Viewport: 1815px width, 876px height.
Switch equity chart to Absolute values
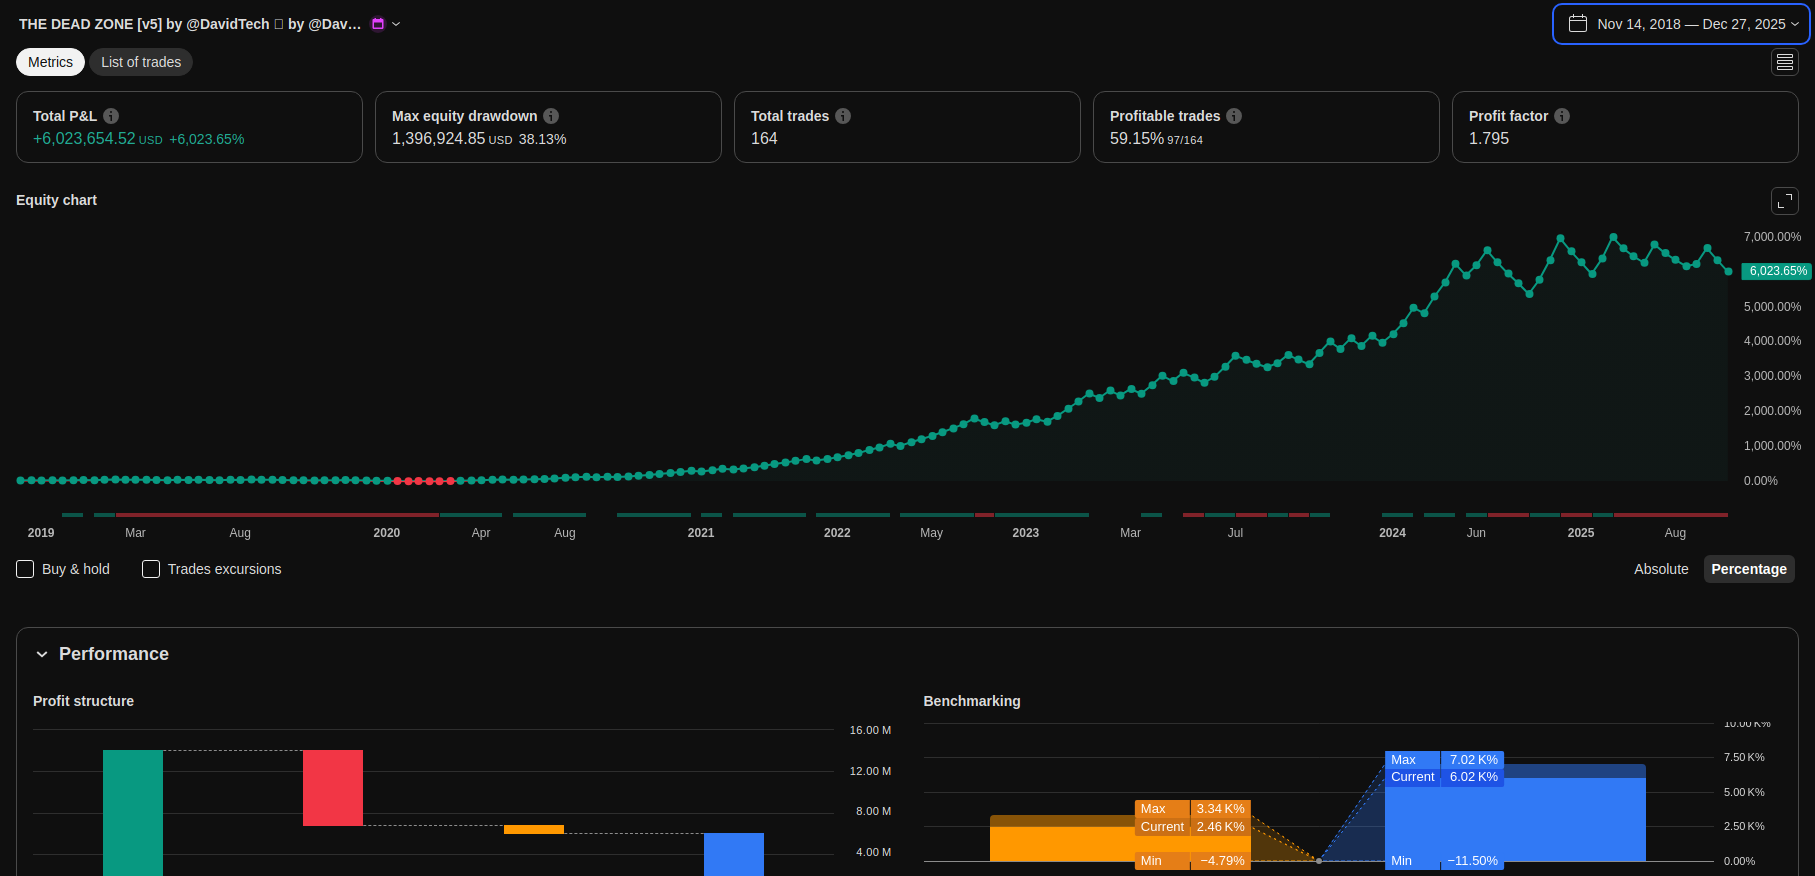click(x=1660, y=569)
